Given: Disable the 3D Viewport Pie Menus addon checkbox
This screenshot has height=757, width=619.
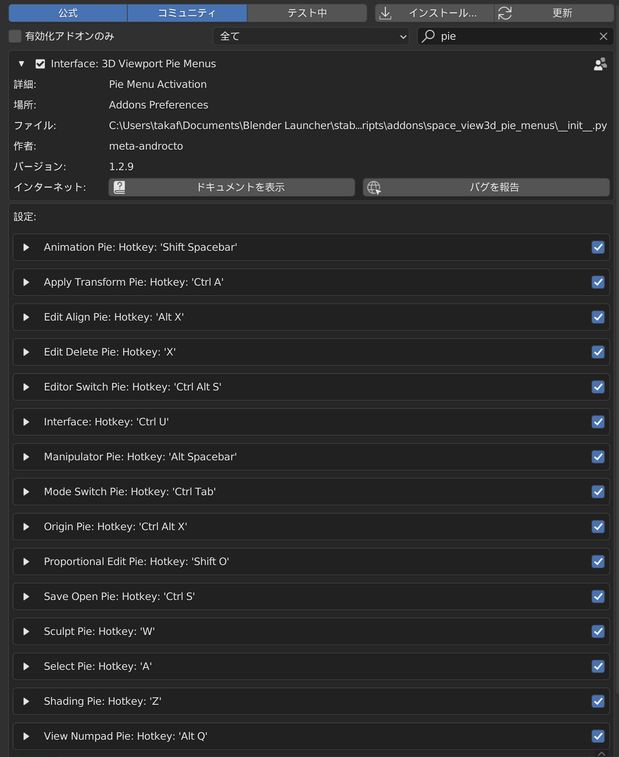Looking at the screenshot, I should click(x=40, y=64).
